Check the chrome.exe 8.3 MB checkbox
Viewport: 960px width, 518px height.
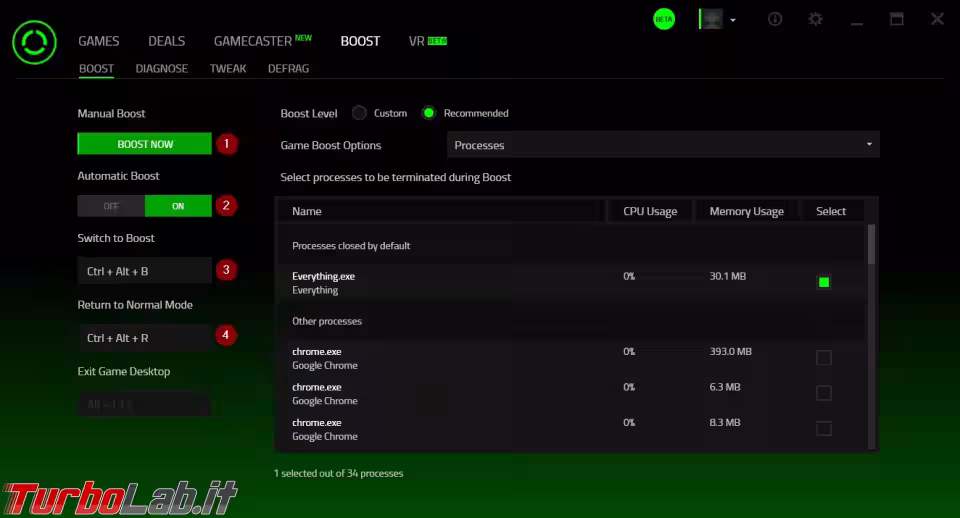pos(824,429)
